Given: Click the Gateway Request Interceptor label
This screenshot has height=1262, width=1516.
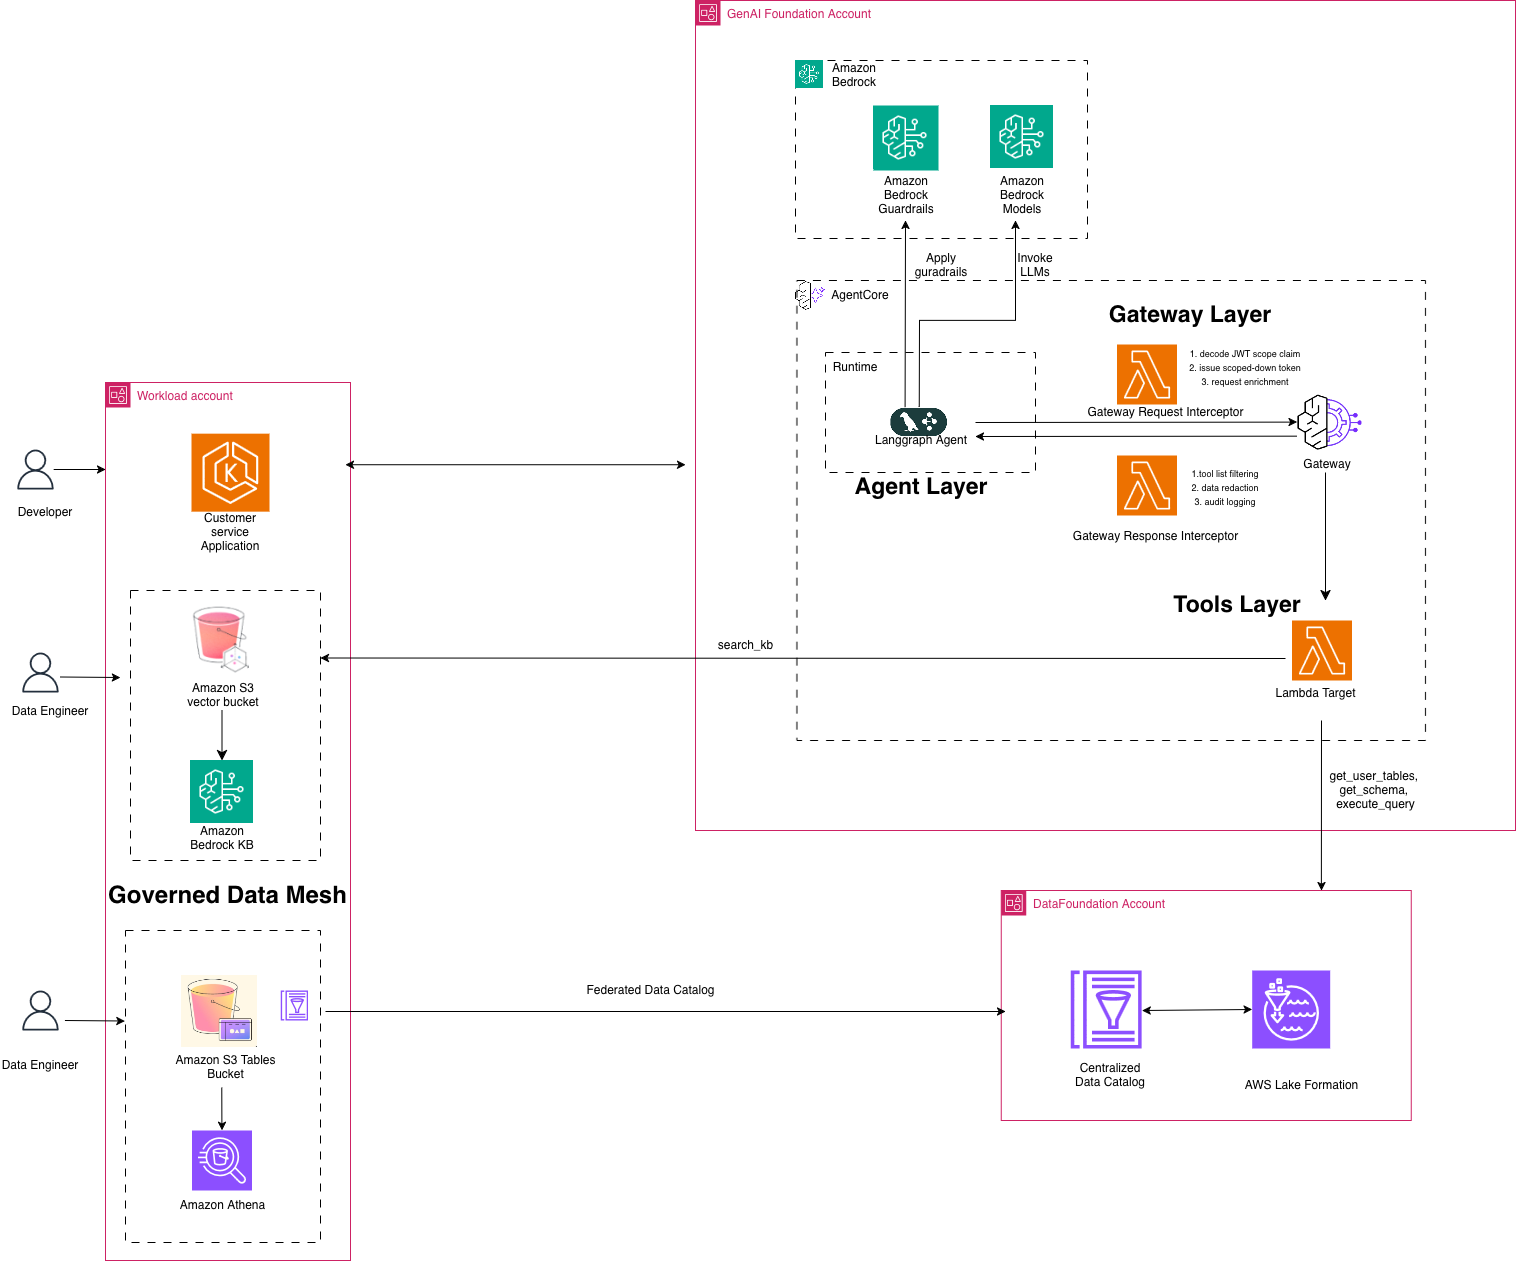Looking at the screenshot, I should (x=1165, y=412).
